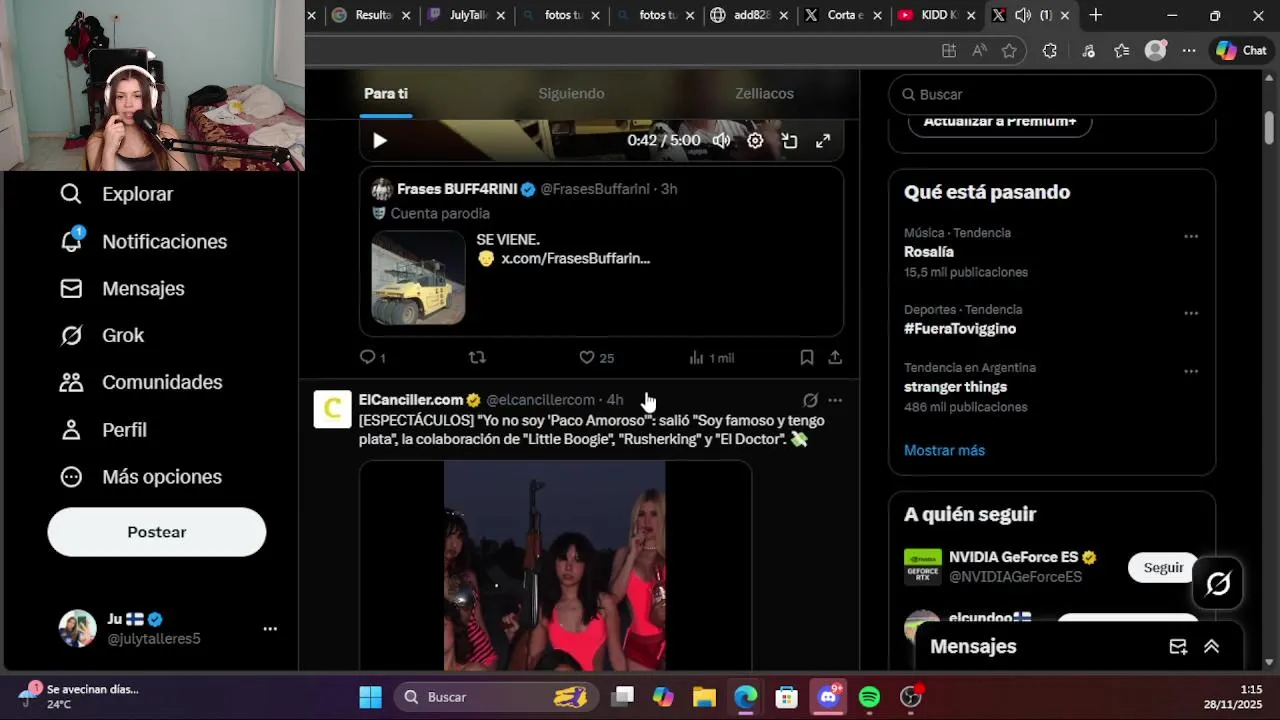Click Actualizar a Premium+ button
The height and width of the screenshot is (720, 1280).
pyautogui.click(x=1000, y=122)
